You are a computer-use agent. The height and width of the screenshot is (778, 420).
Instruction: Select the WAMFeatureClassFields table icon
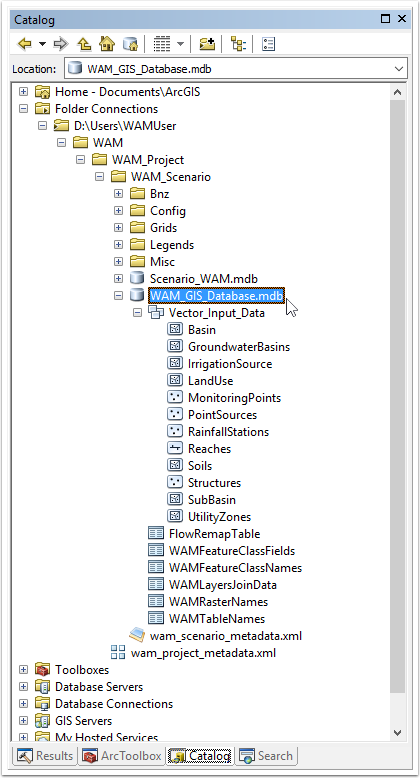tap(156, 550)
